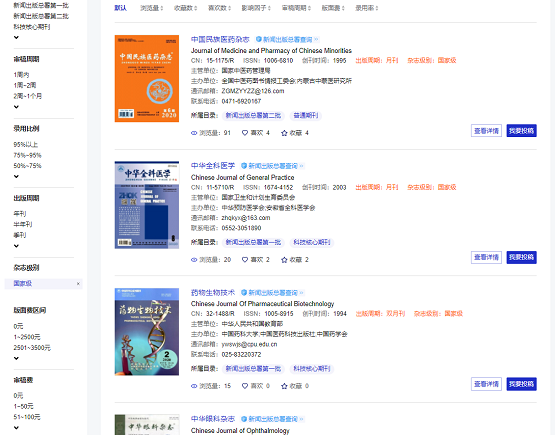The width and height of the screenshot is (555, 435).
Task: Select the 默认 sort tab
Action: [x=120, y=8]
